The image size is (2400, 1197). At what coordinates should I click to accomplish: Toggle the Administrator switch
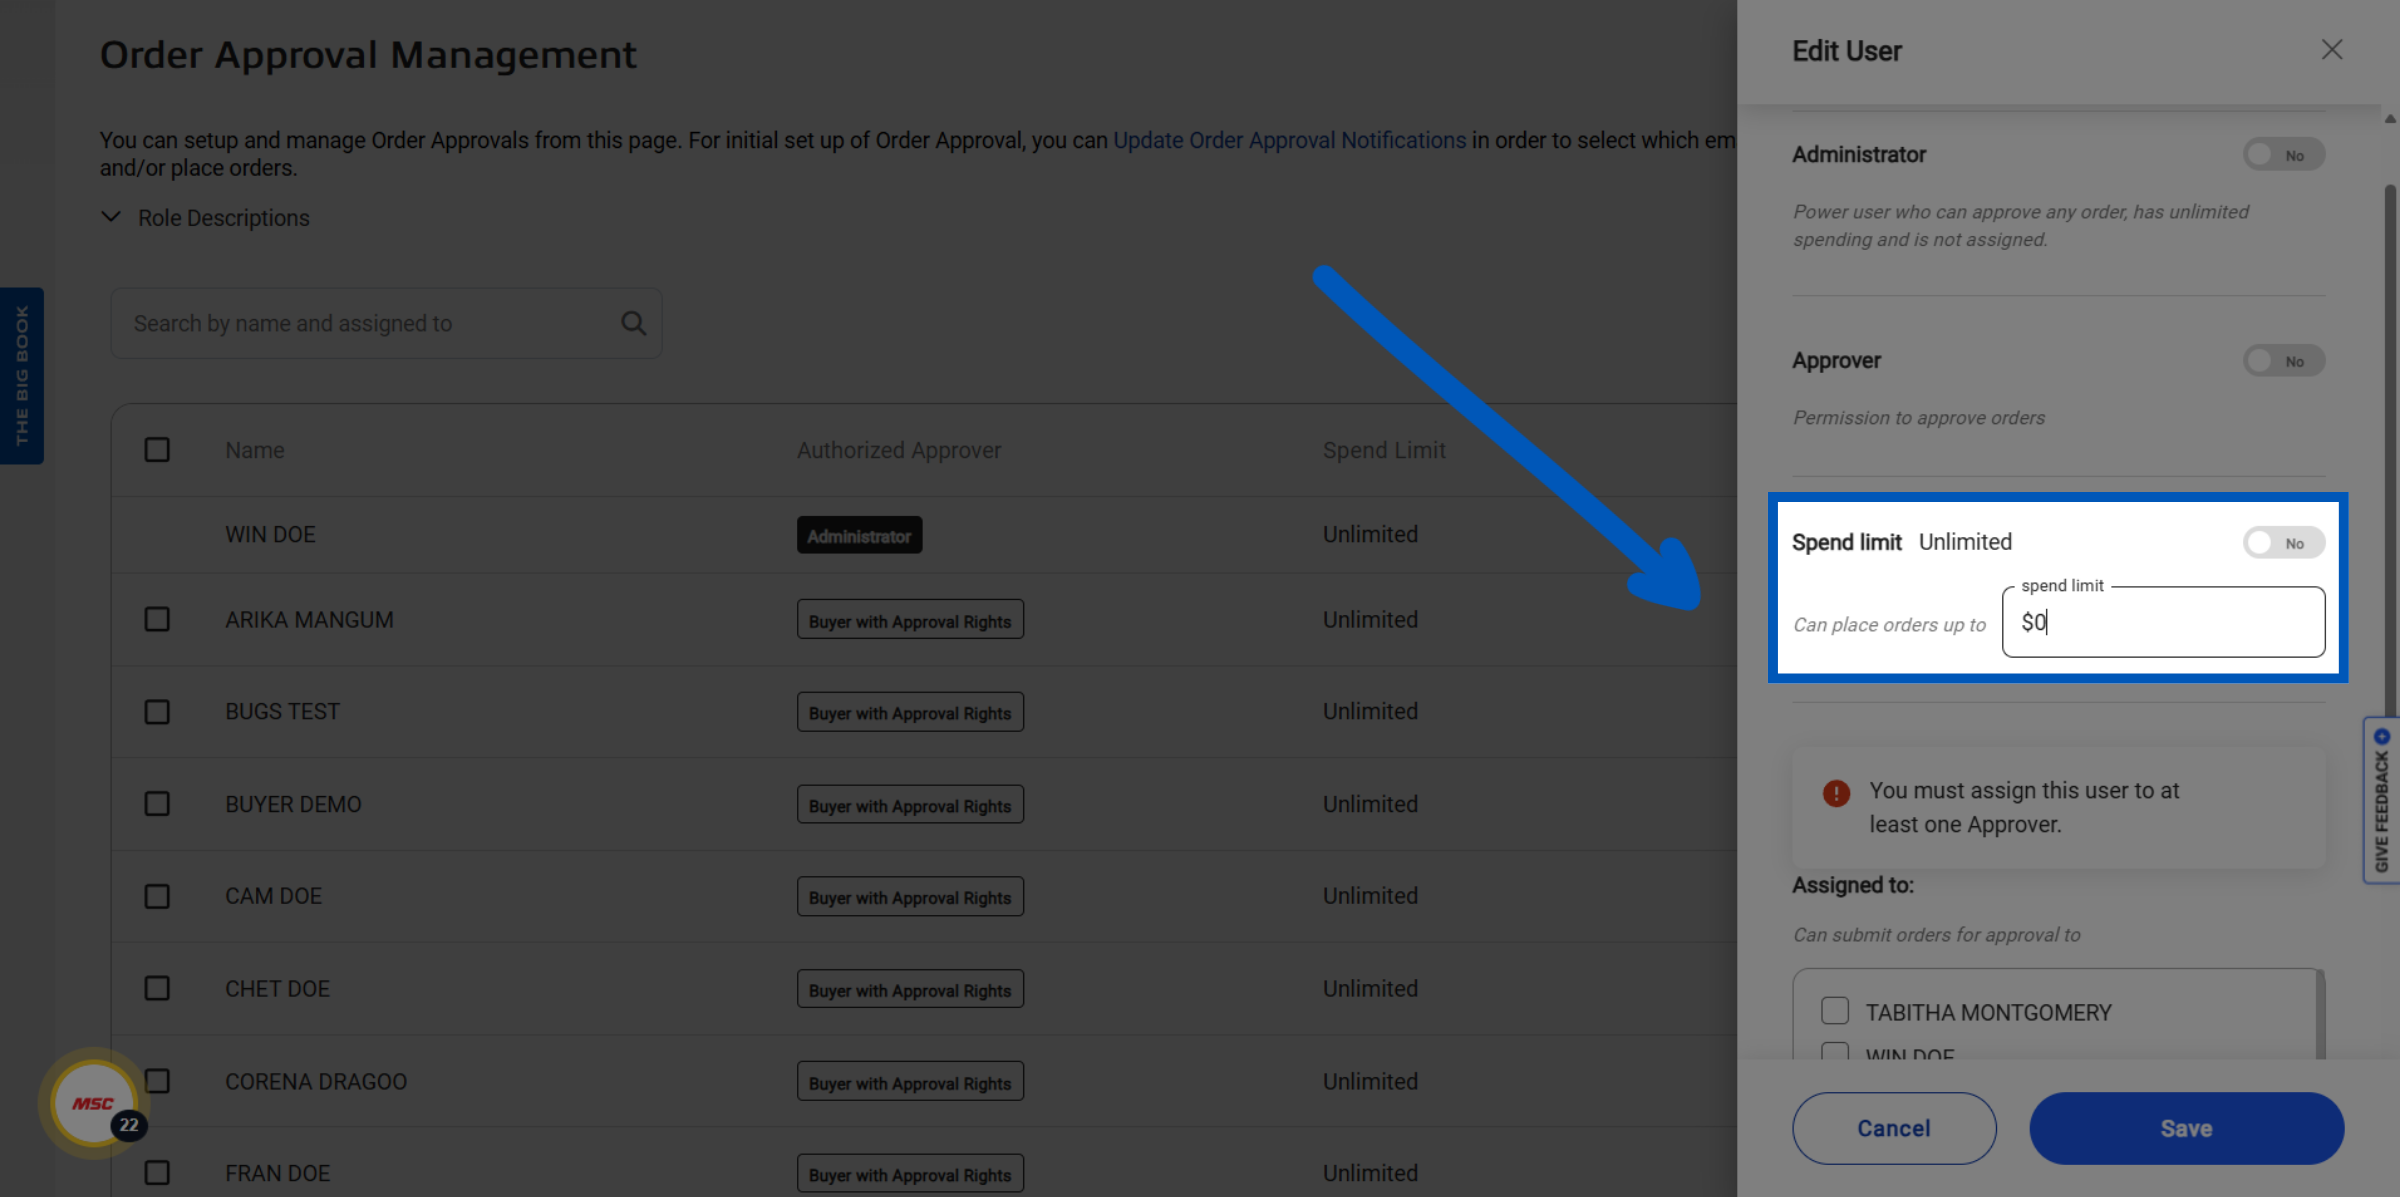[2283, 155]
